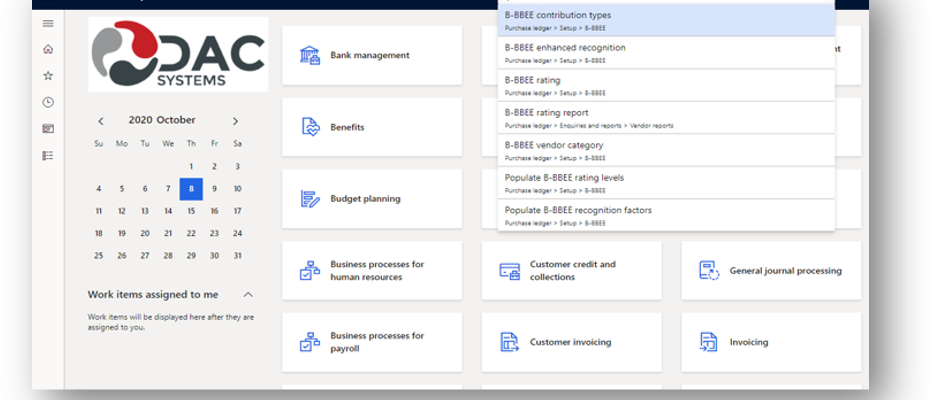The width and height of the screenshot is (934, 400).
Task: Open Workspaces icon in sidebar
Action: (x=48, y=129)
